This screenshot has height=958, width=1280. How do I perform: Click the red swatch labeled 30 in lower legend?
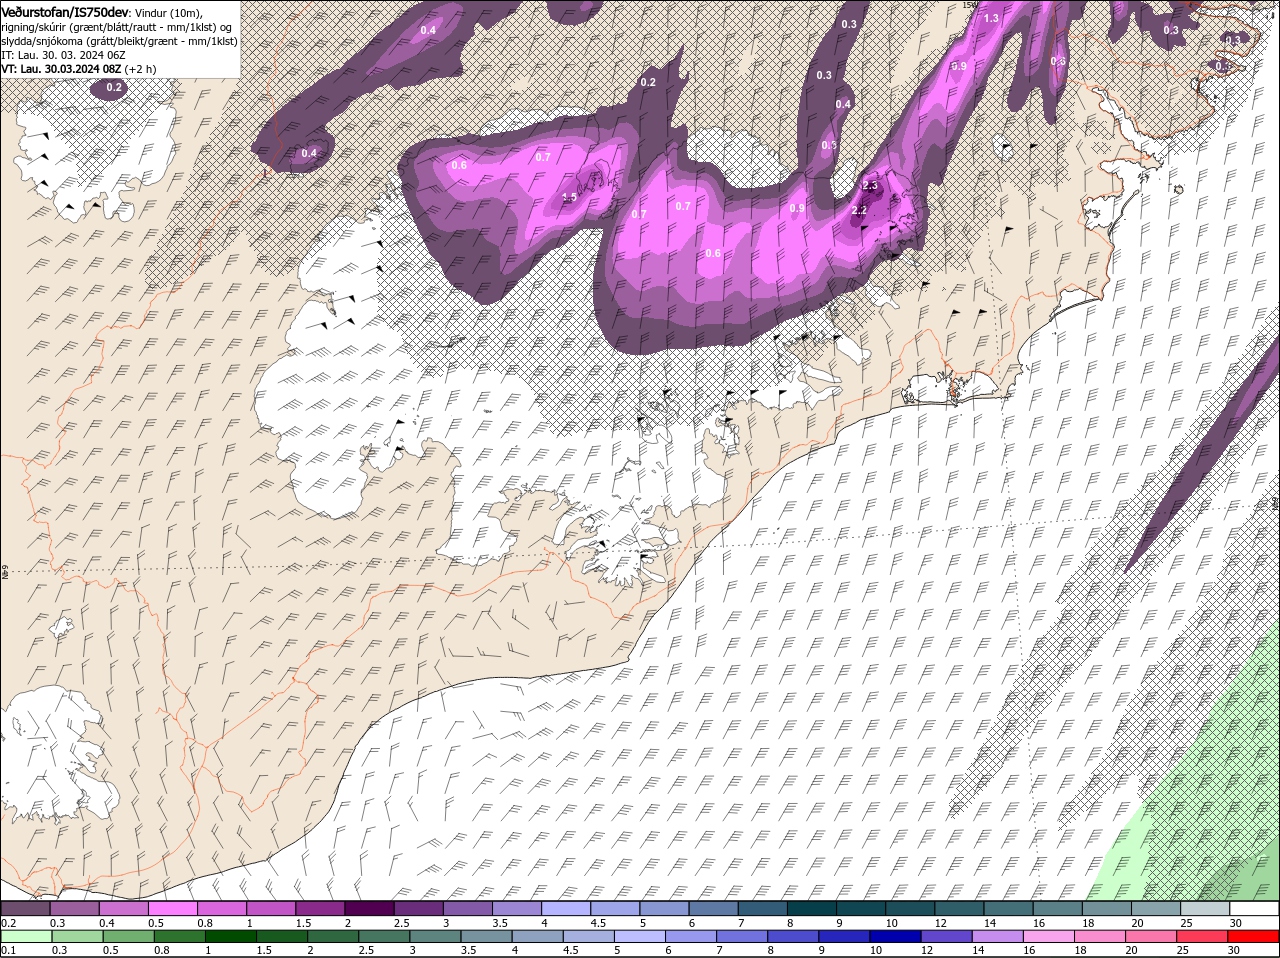tap(1254, 936)
